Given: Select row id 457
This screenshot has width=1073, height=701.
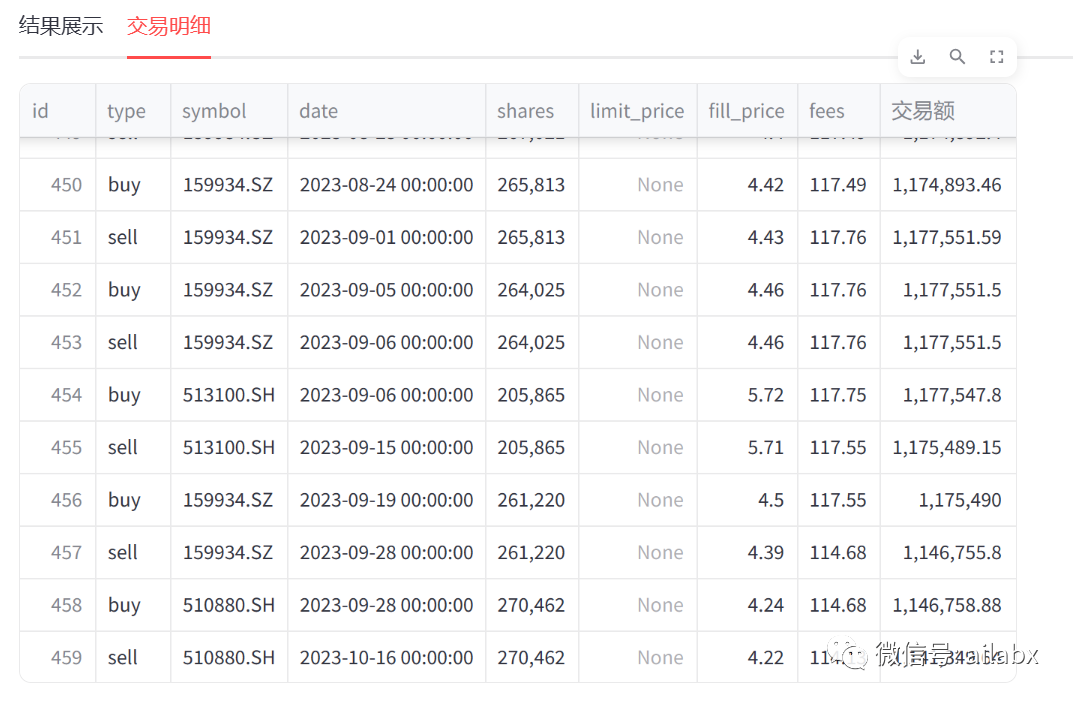Looking at the screenshot, I should [x=57, y=552].
